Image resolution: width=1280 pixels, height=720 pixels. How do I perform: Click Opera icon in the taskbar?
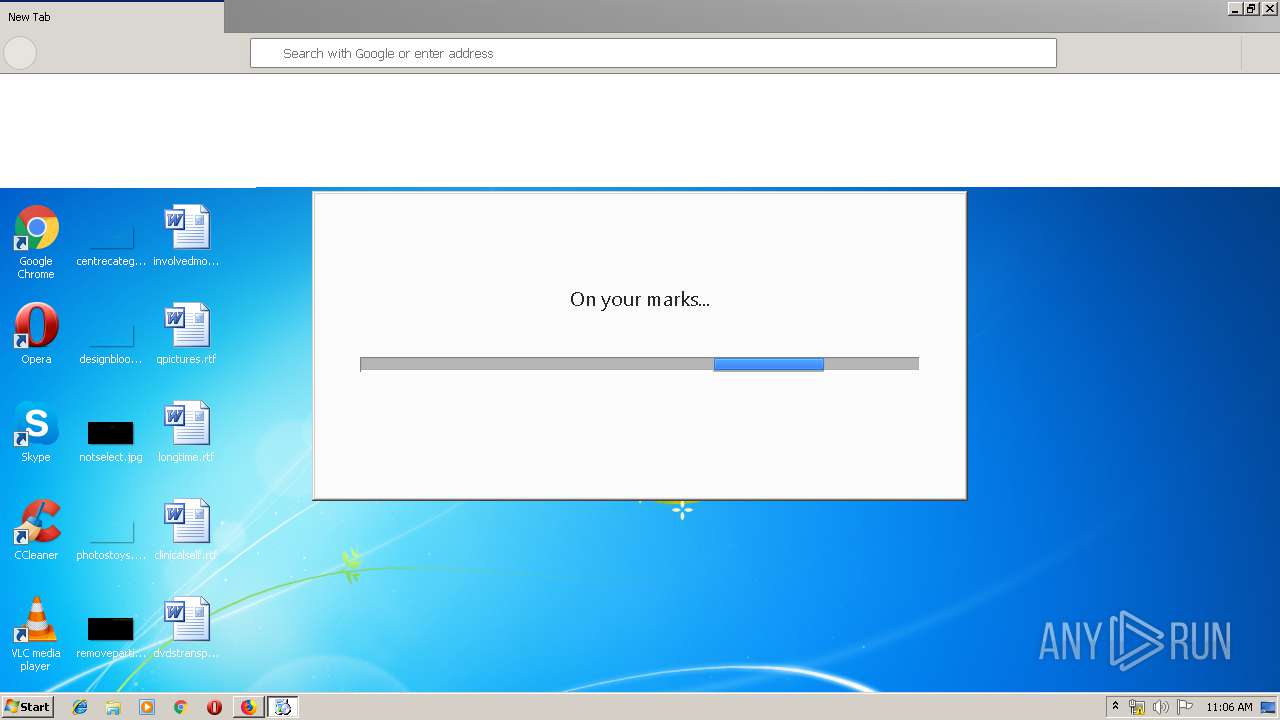point(214,707)
